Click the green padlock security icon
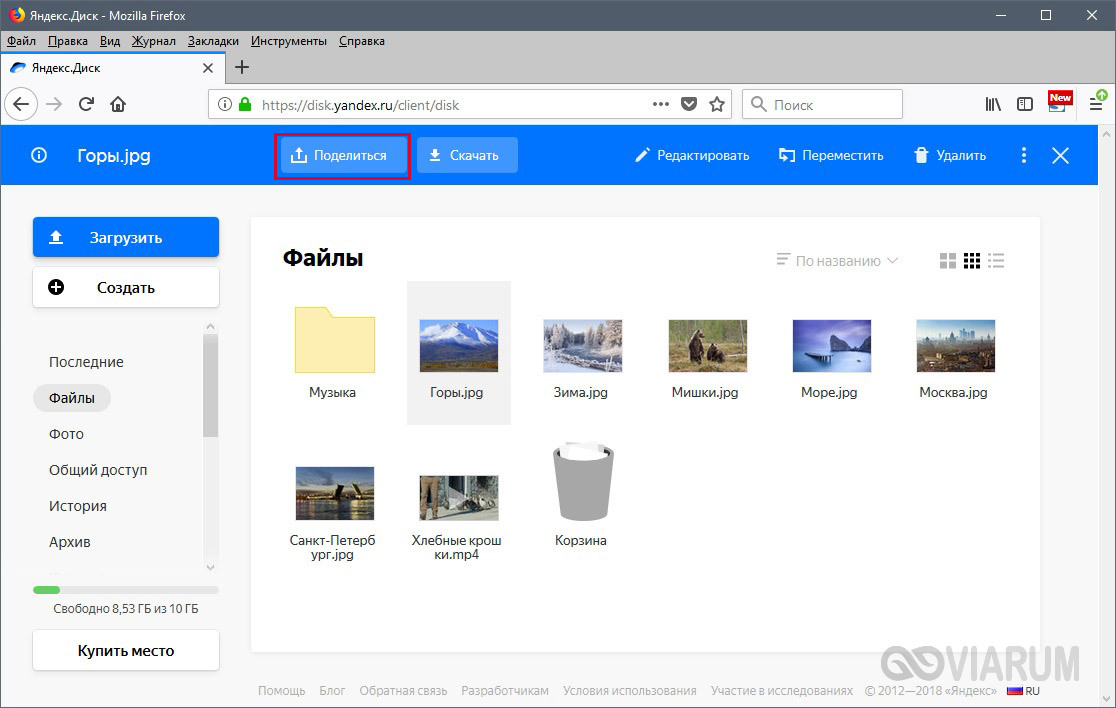The height and width of the screenshot is (708, 1116). coord(245,105)
